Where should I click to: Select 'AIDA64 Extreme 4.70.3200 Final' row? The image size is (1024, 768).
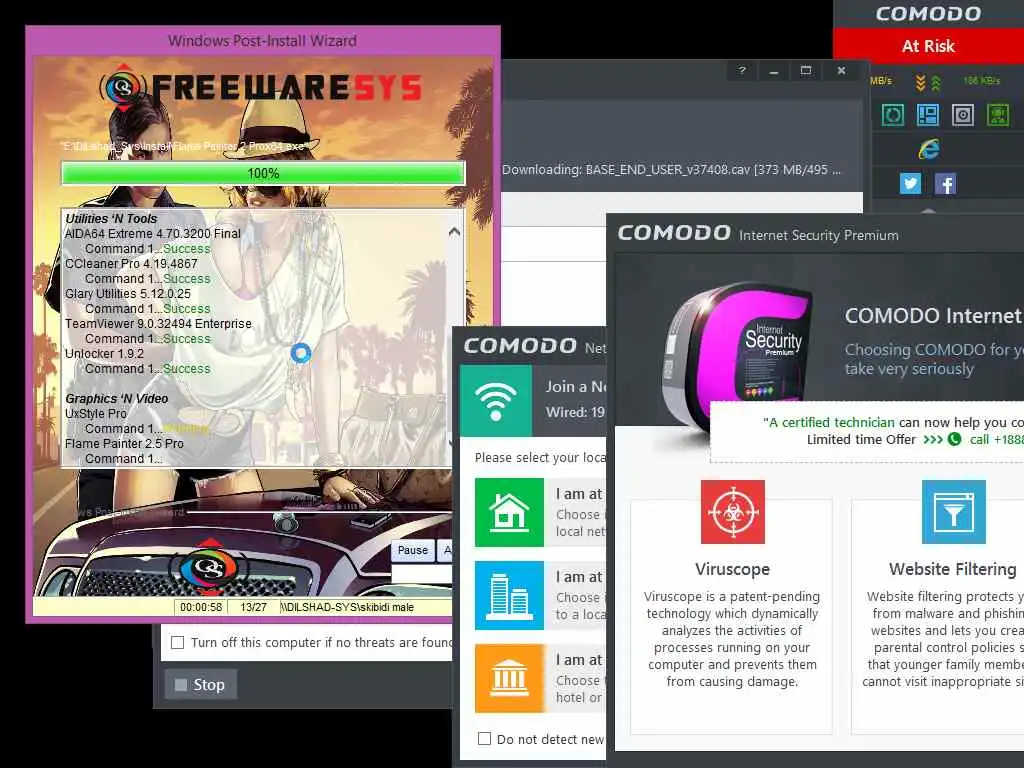click(x=153, y=234)
